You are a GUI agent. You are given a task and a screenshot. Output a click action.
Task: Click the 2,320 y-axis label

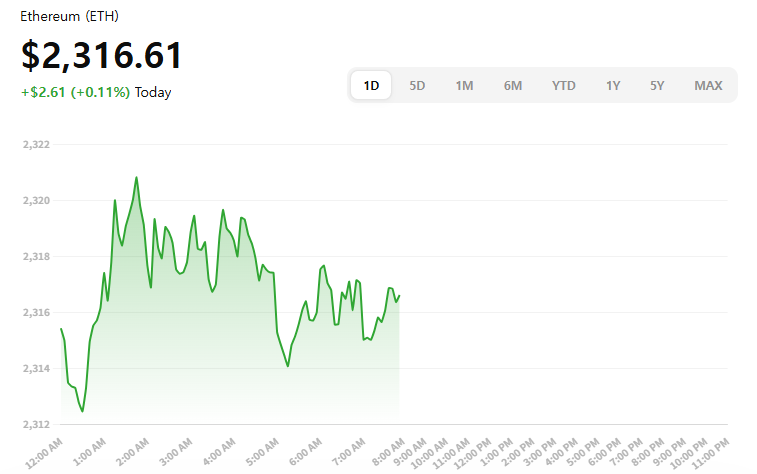36,200
